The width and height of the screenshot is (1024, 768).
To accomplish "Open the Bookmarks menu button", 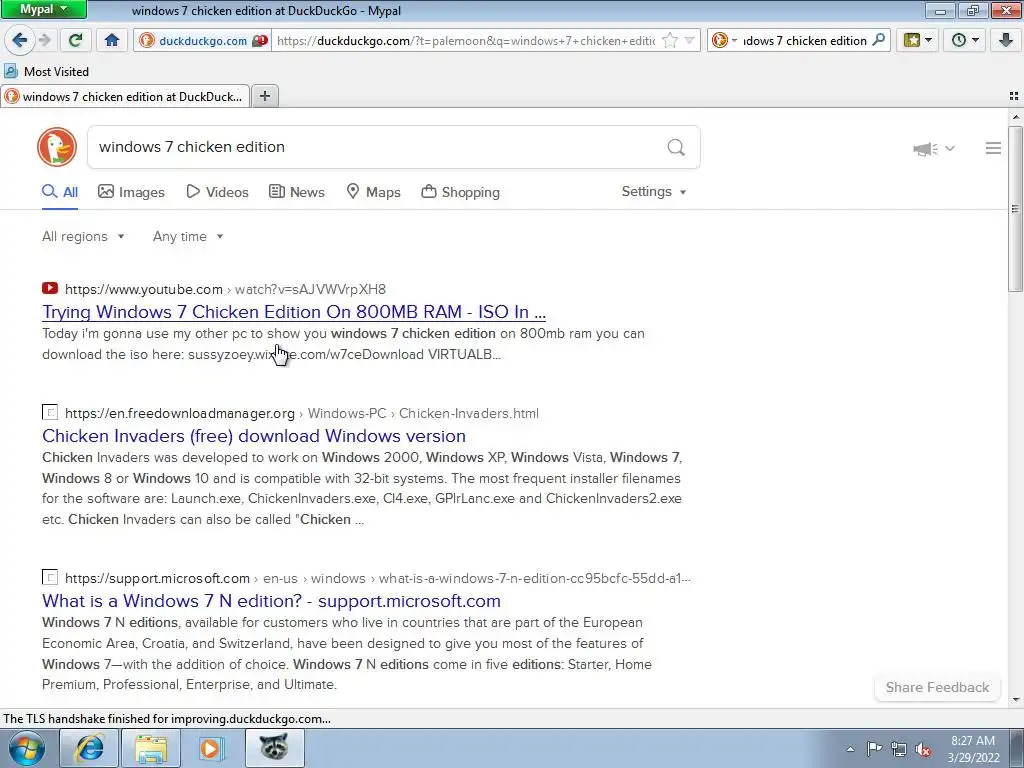I will 918,40.
